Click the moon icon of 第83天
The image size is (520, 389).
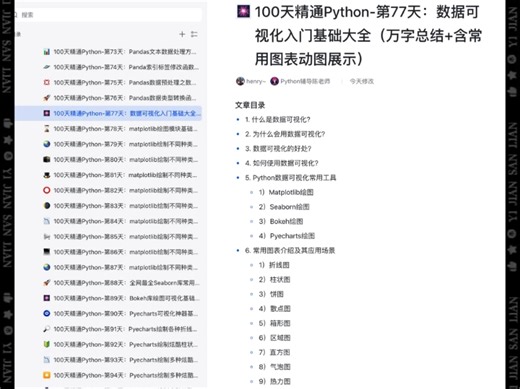click(47, 206)
